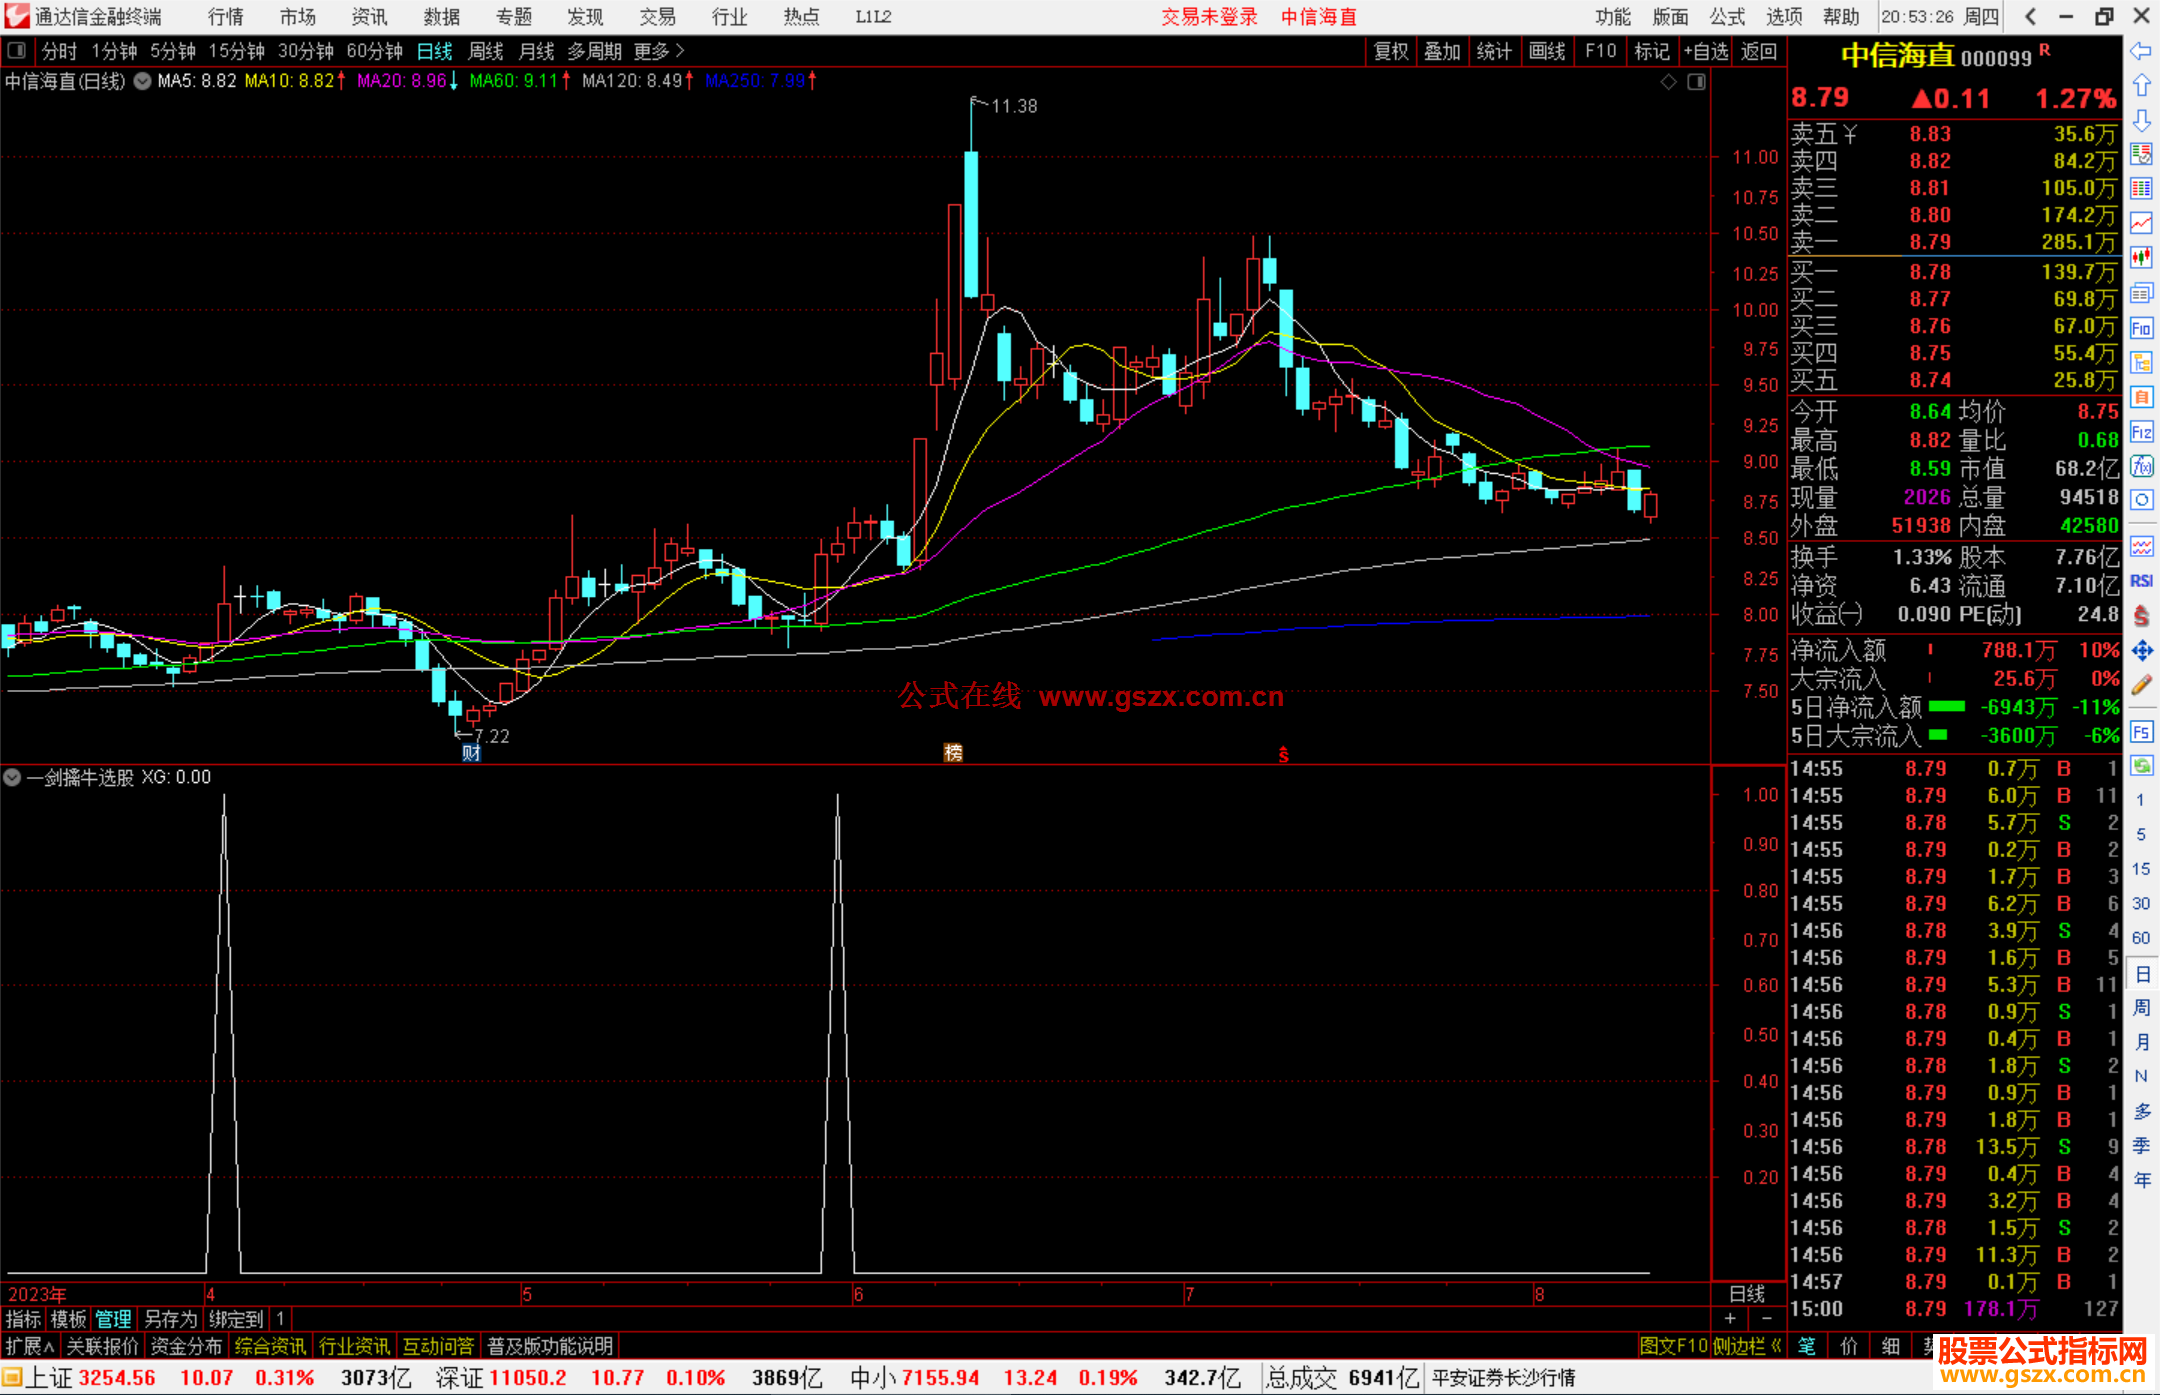Image resolution: width=2160 pixels, height=1395 pixels.
Task: Open the 多周期 multi-period view
Action: [594, 51]
